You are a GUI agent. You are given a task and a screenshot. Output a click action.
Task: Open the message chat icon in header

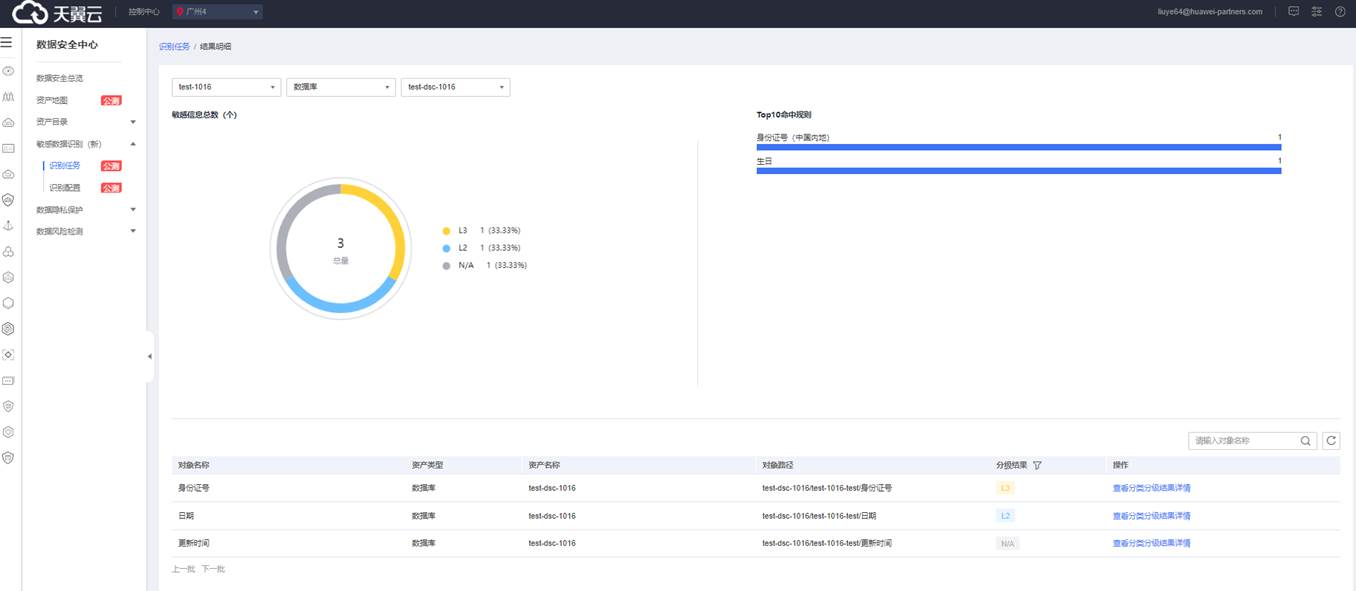click(x=1293, y=12)
